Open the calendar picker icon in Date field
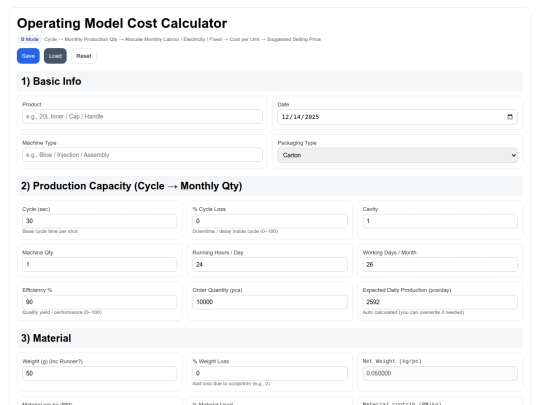 (x=510, y=117)
